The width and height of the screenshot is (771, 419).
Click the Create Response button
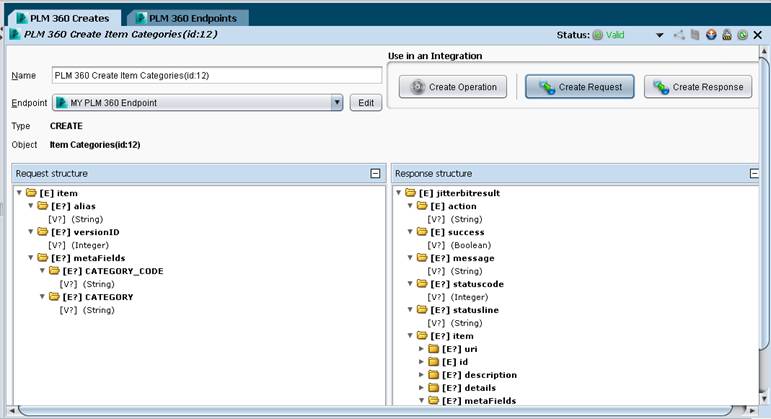(698, 87)
